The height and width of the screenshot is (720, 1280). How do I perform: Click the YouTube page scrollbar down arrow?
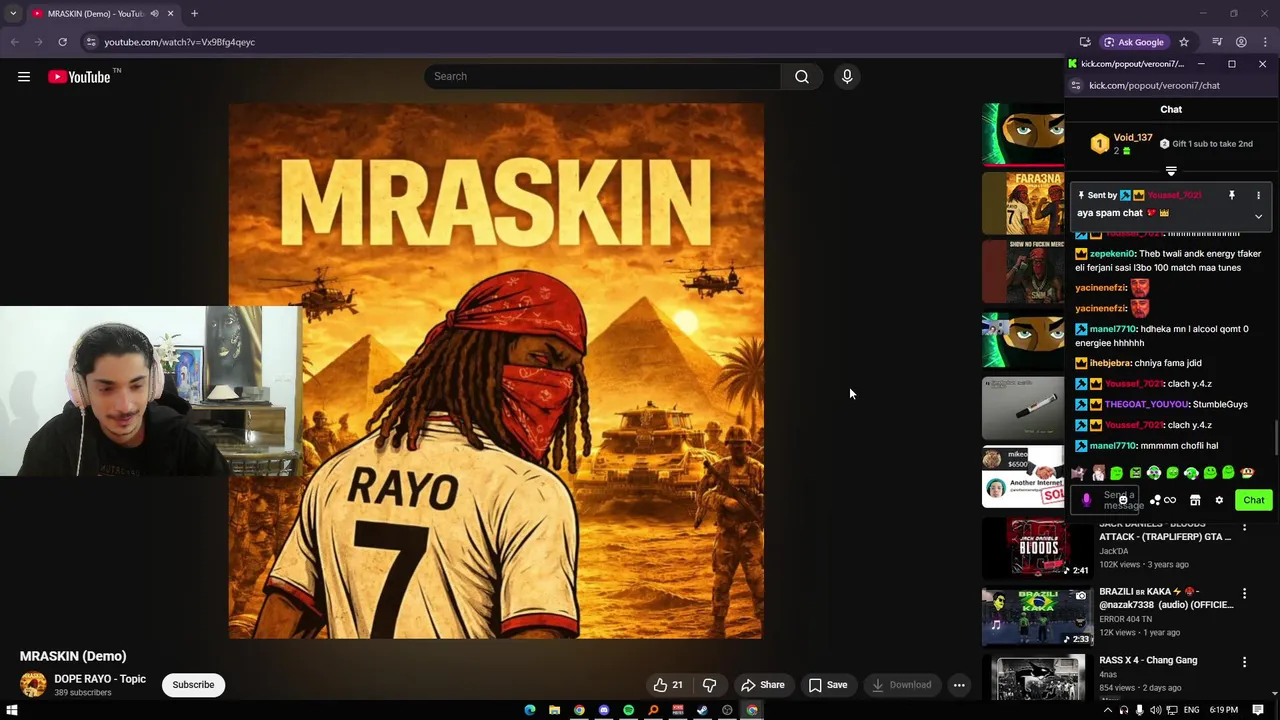pyautogui.click(x=1274, y=693)
